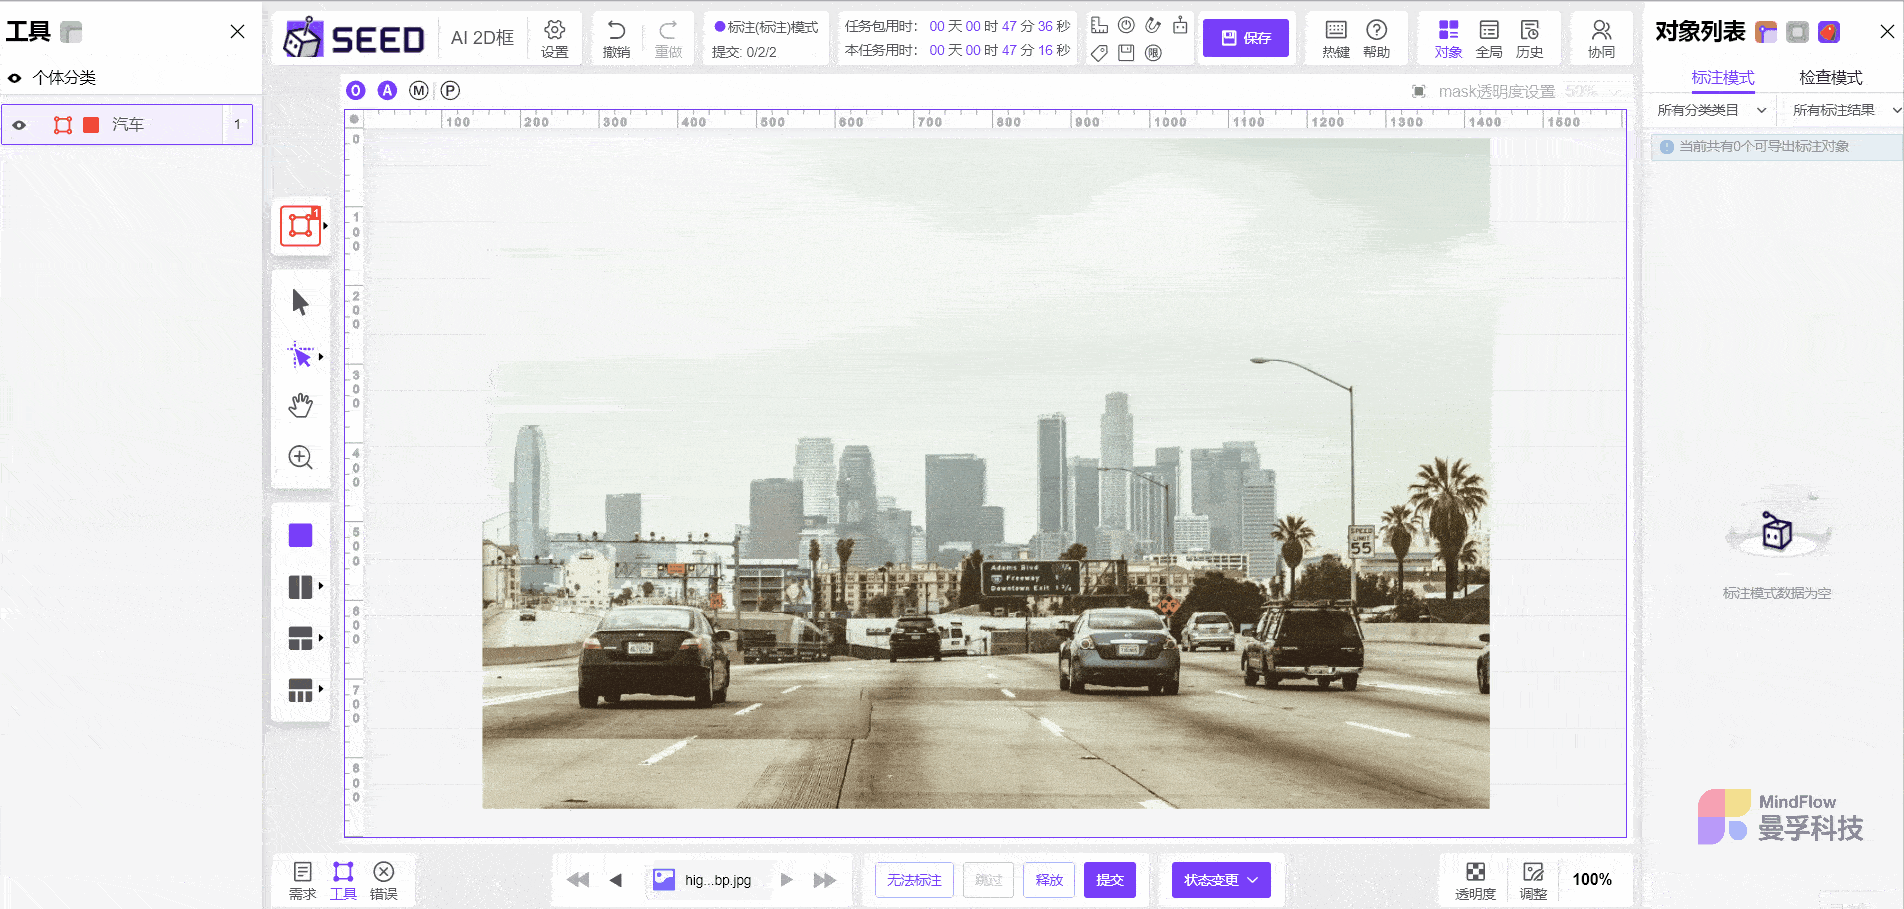
Task: Click the tag label icon in toolbar
Action: (1099, 53)
